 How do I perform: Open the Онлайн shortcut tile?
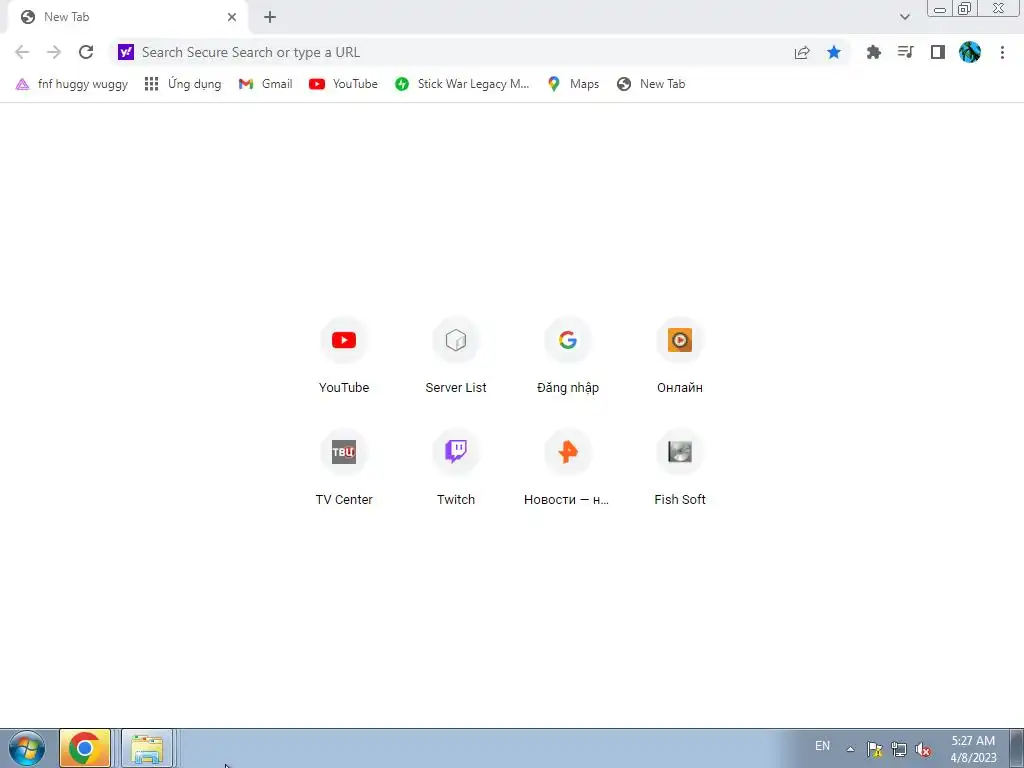click(680, 356)
